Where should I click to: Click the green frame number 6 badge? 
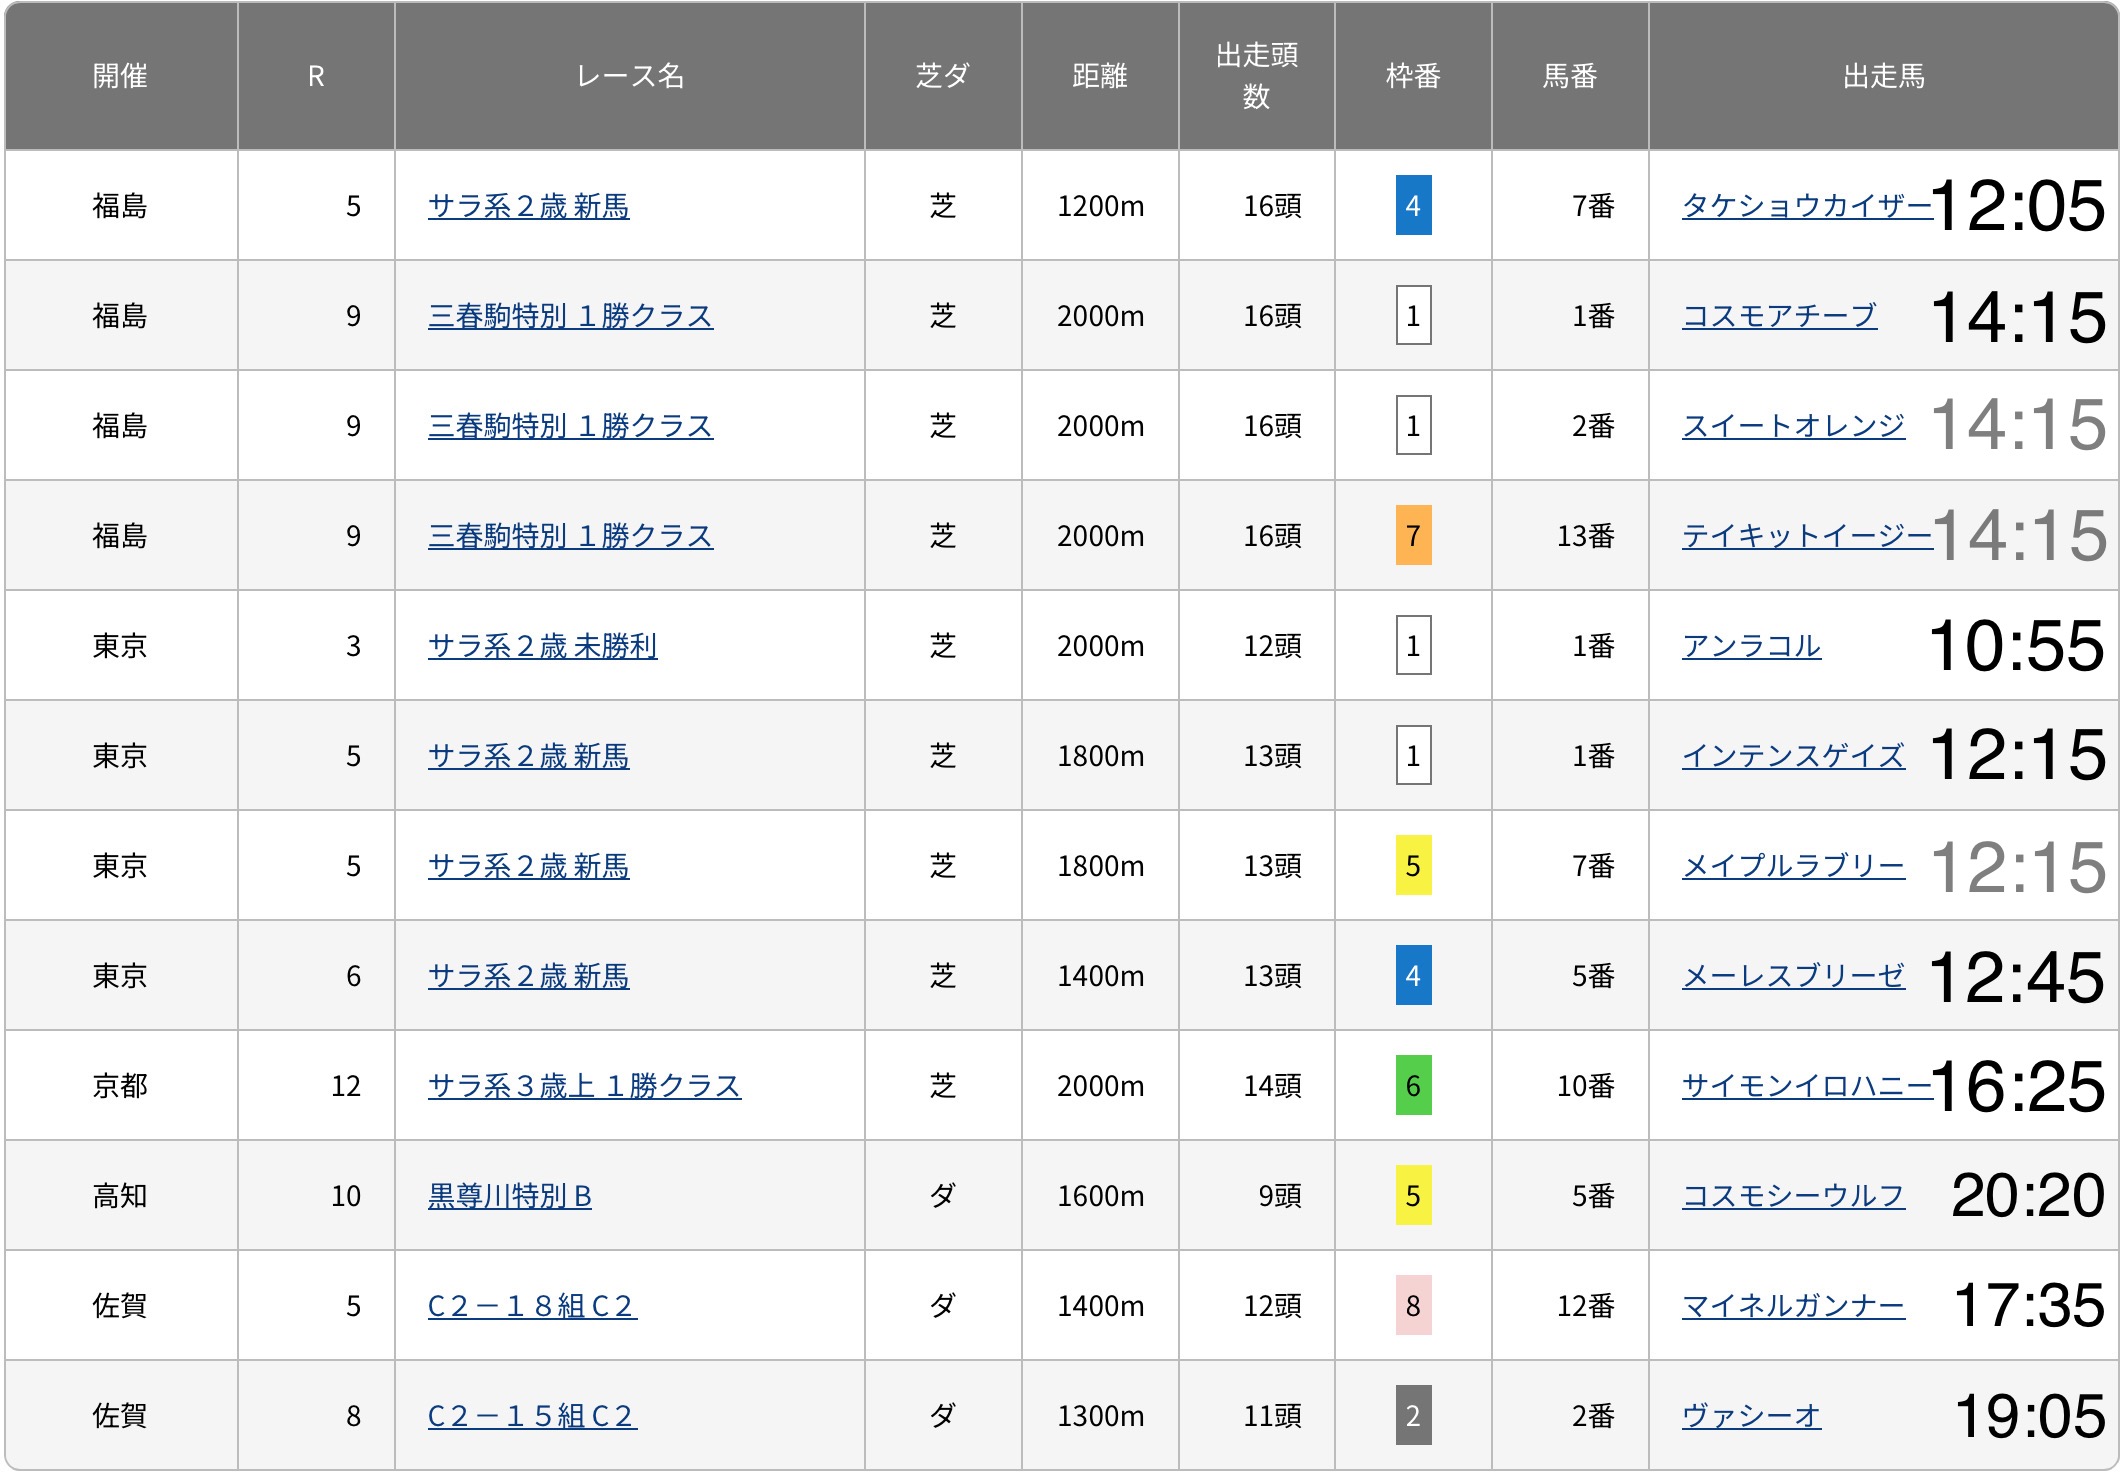[1413, 1086]
